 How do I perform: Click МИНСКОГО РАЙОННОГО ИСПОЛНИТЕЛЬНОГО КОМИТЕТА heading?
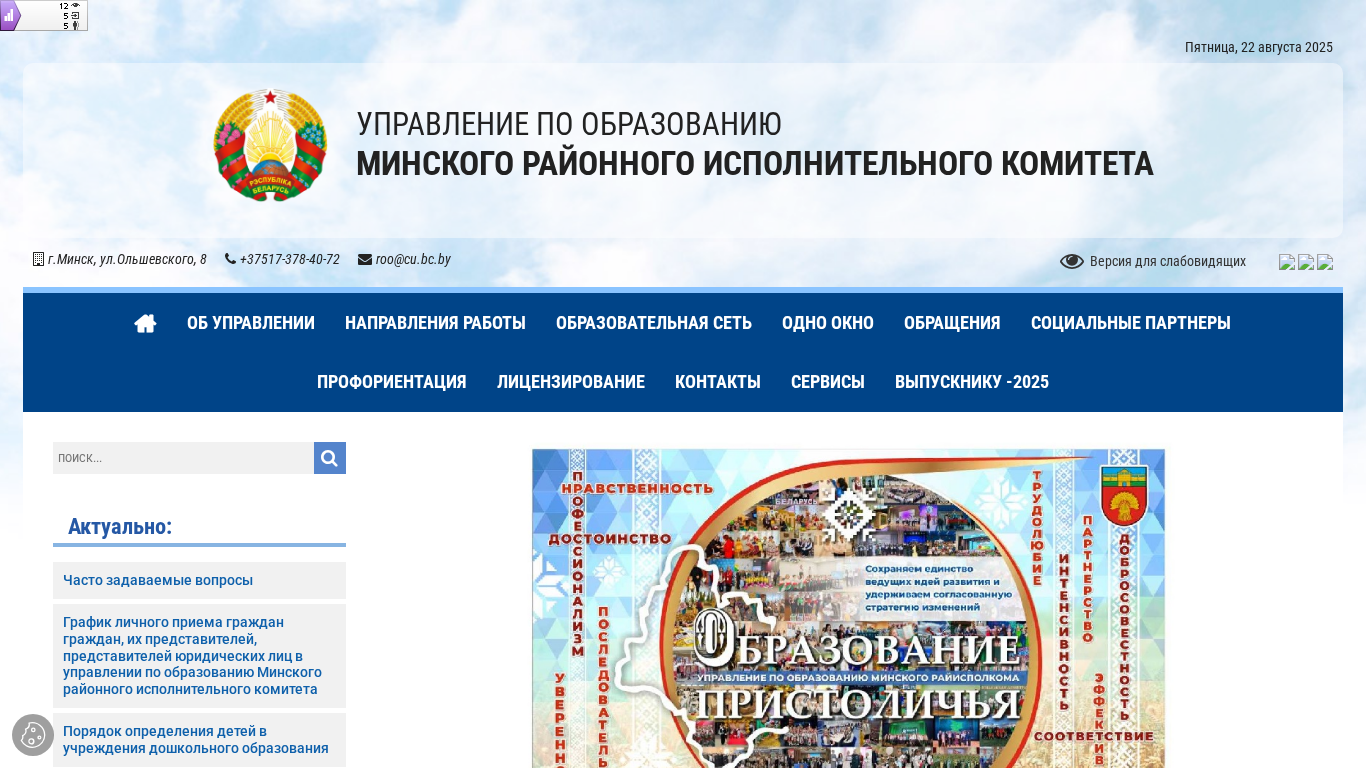tap(755, 164)
